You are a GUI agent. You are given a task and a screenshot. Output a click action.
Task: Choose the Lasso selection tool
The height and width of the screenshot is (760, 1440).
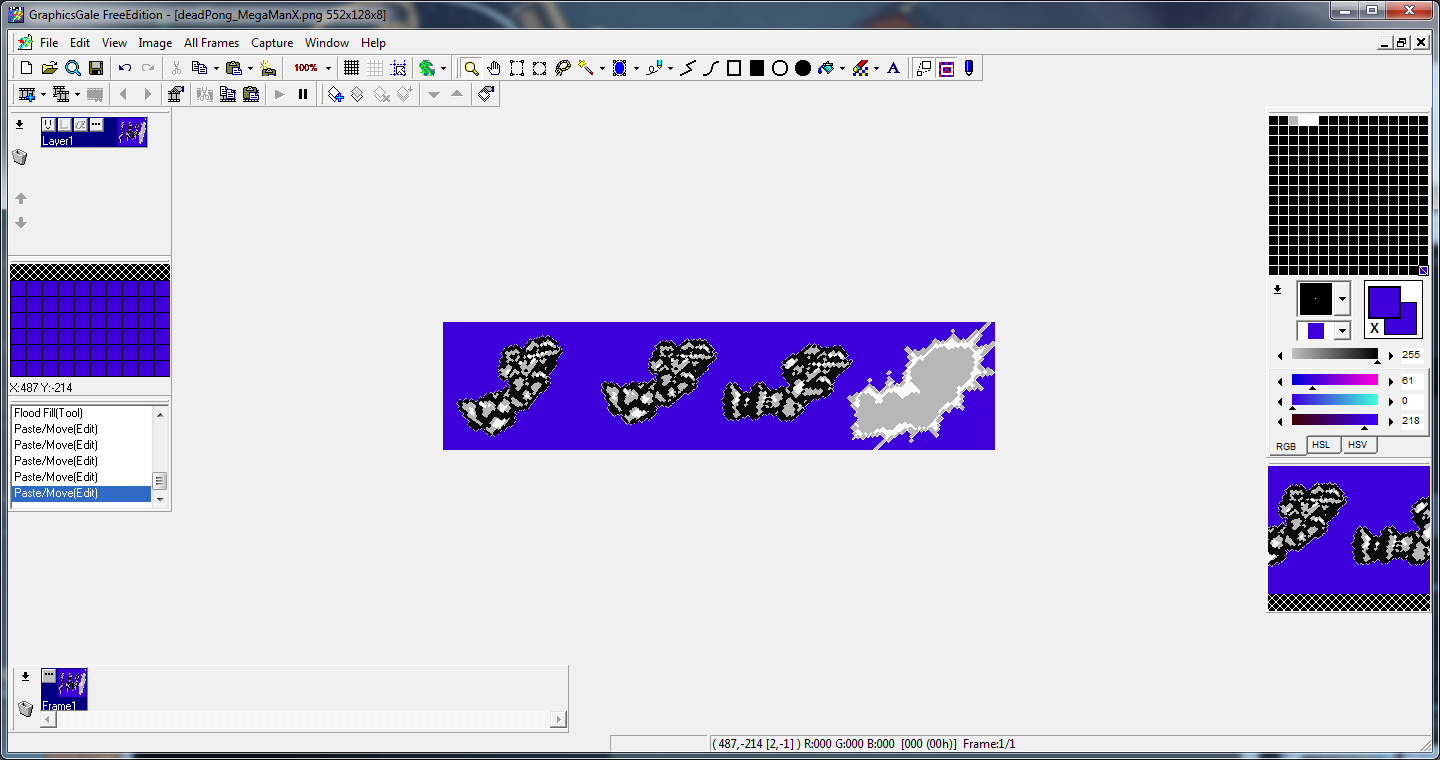coord(563,68)
